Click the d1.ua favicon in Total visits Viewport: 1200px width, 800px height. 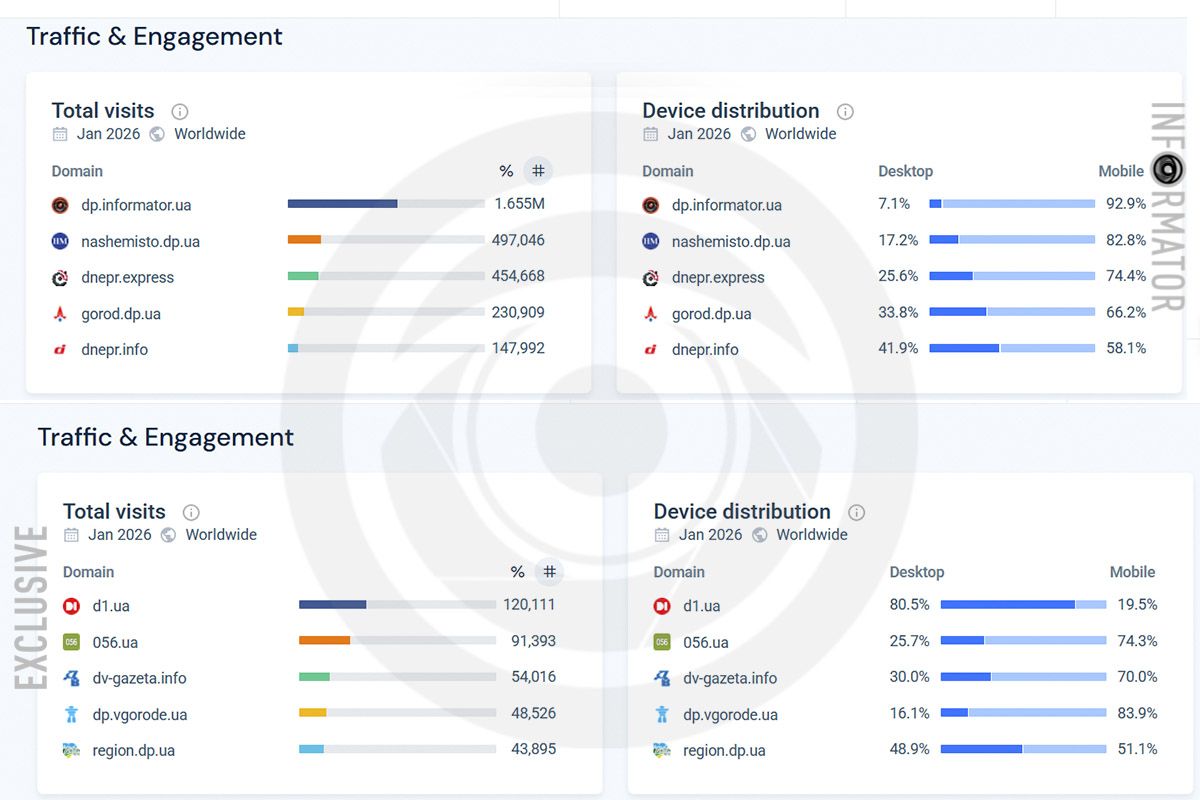pos(71,606)
